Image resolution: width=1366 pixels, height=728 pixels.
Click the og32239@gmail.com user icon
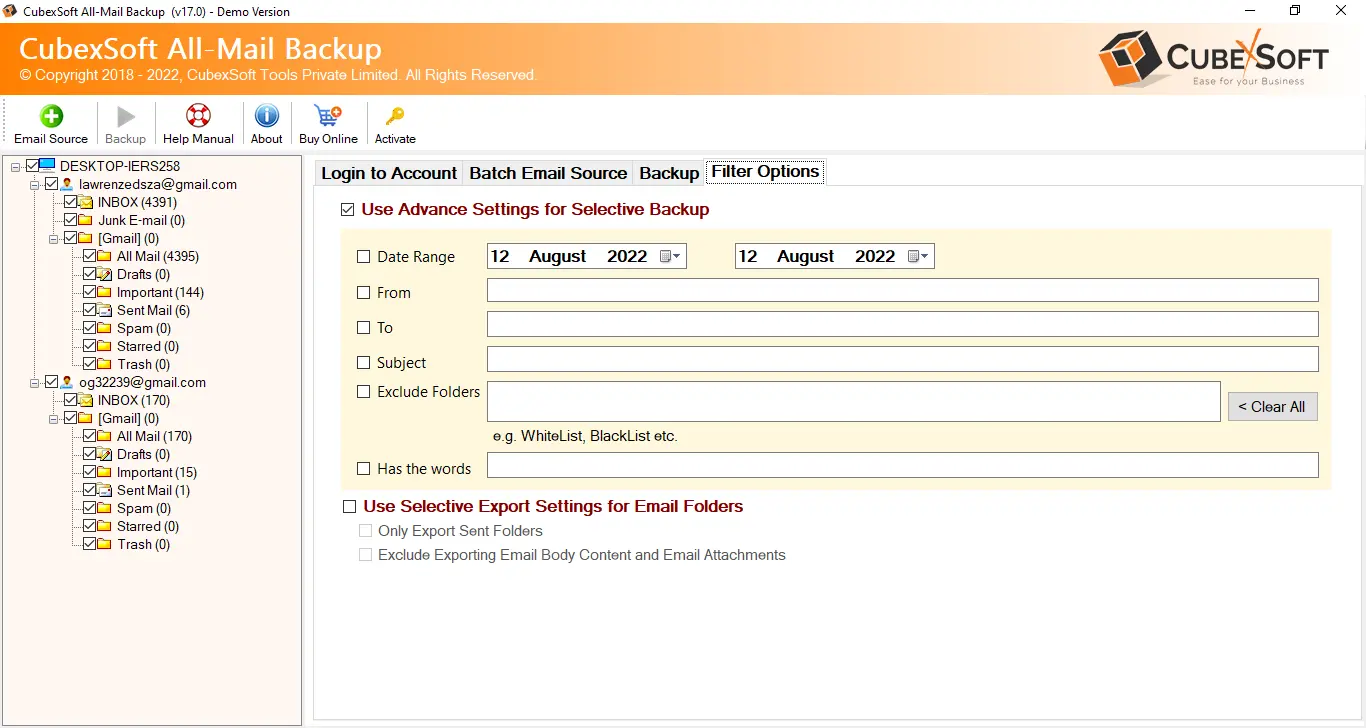tap(67, 382)
